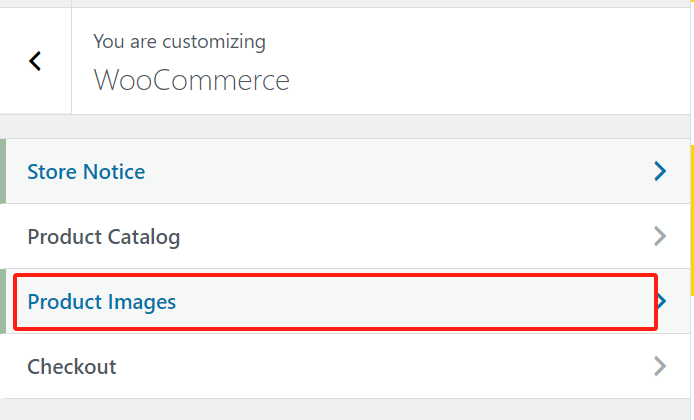Click the back arrow icon
694x420 pixels.
pyautogui.click(x=35, y=61)
